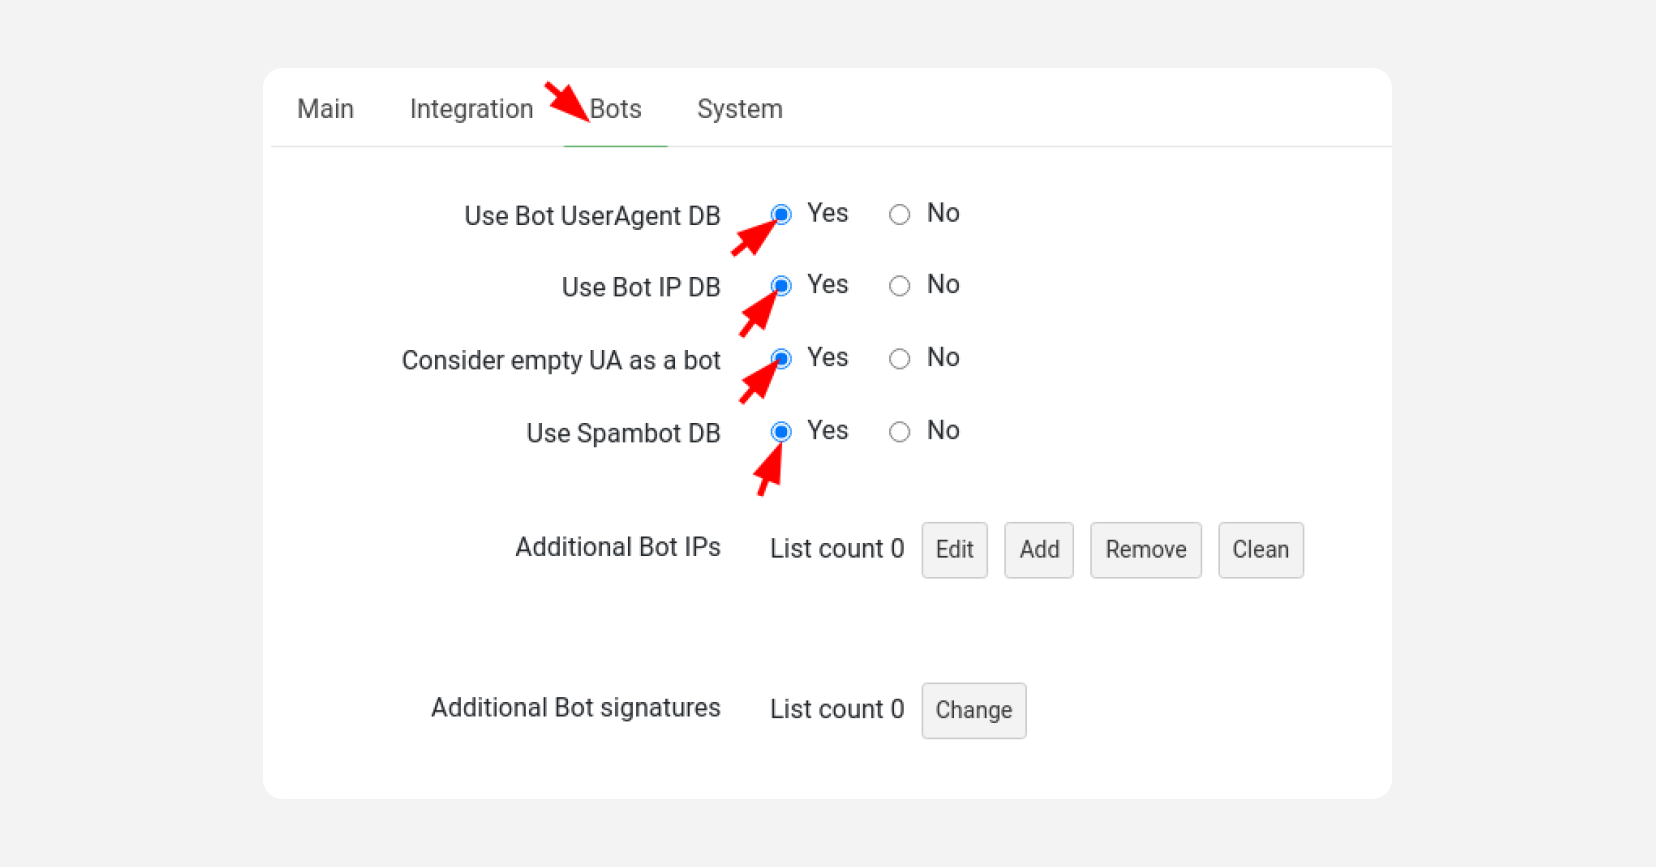Click the 'Additional Bot IPs' label
Image resolution: width=1656 pixels, height=867 pixels.
tap(618, 547)
